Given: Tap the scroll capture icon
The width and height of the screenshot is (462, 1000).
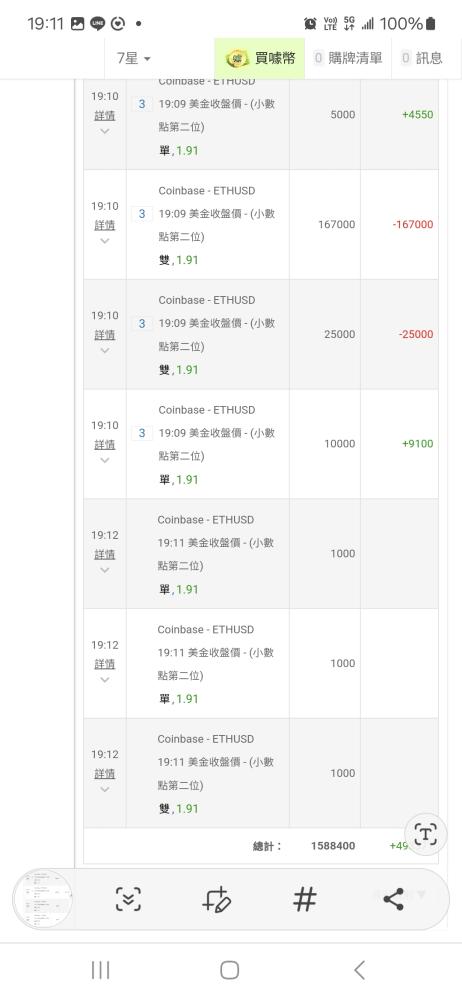Looking at the screenshot, I should click(128, 899).
